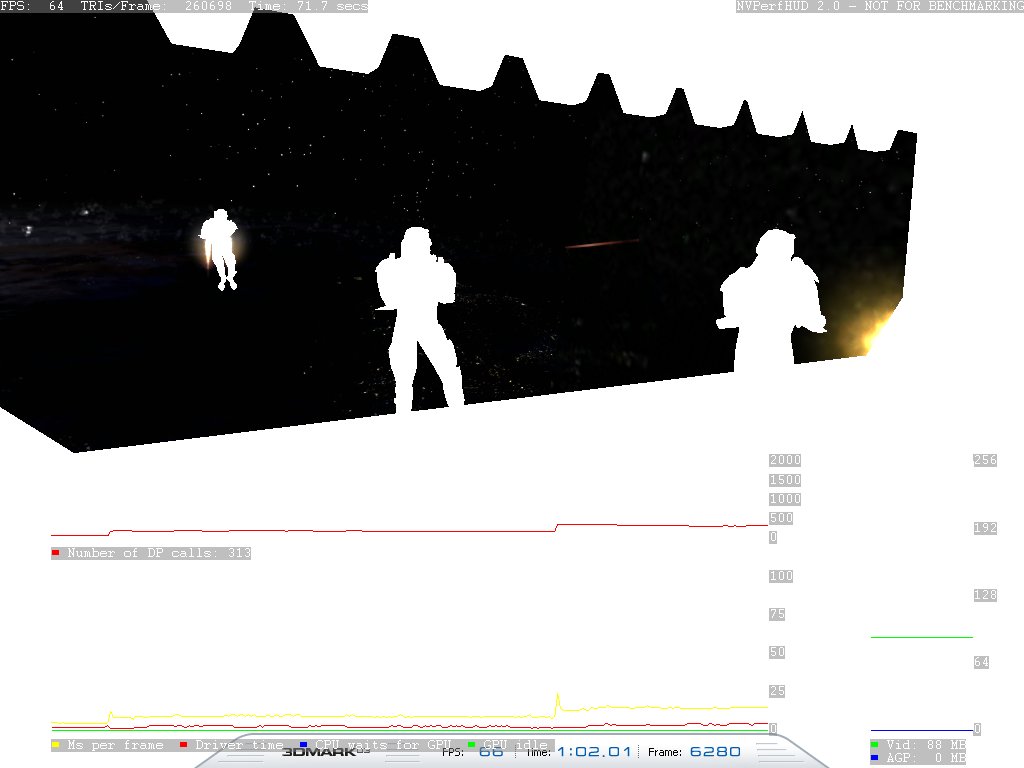1024x768 pixels.
Task: Click the 192 label on memory graph scale
Action: coord(985,528)
